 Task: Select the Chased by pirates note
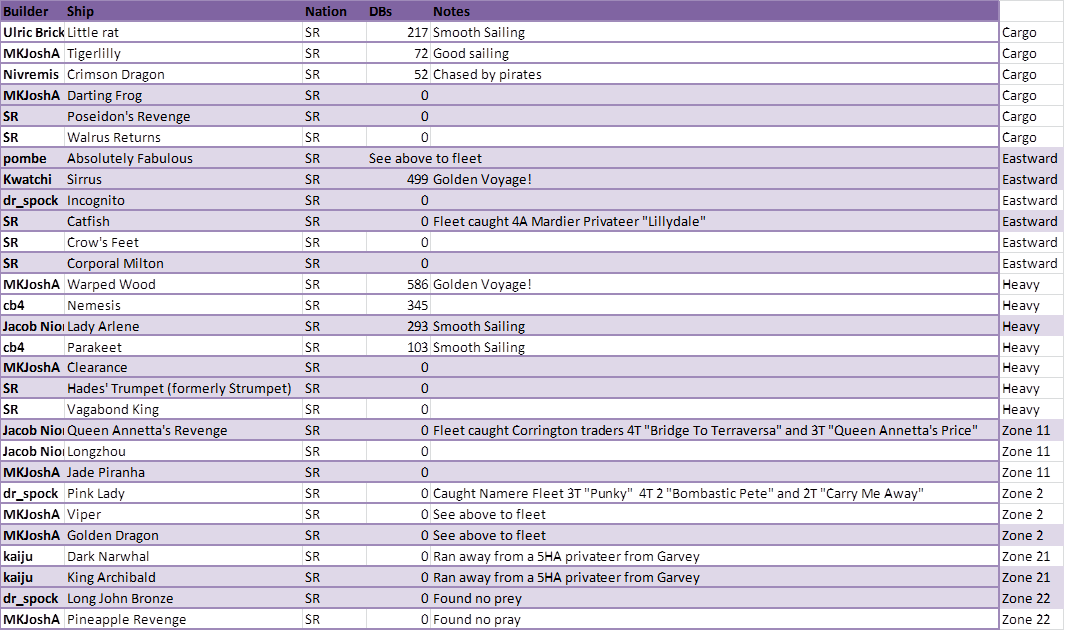click(x=487, y=74)
